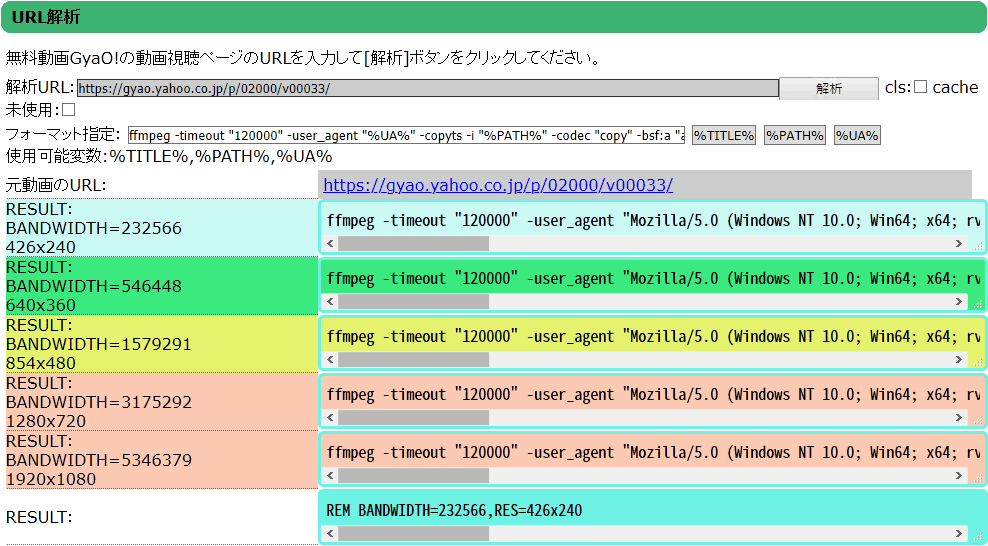Click left scroll arrow in 854x480 row
Viewport: 988px width, 546px height.
pyautogui.click(x=330, y=360)
